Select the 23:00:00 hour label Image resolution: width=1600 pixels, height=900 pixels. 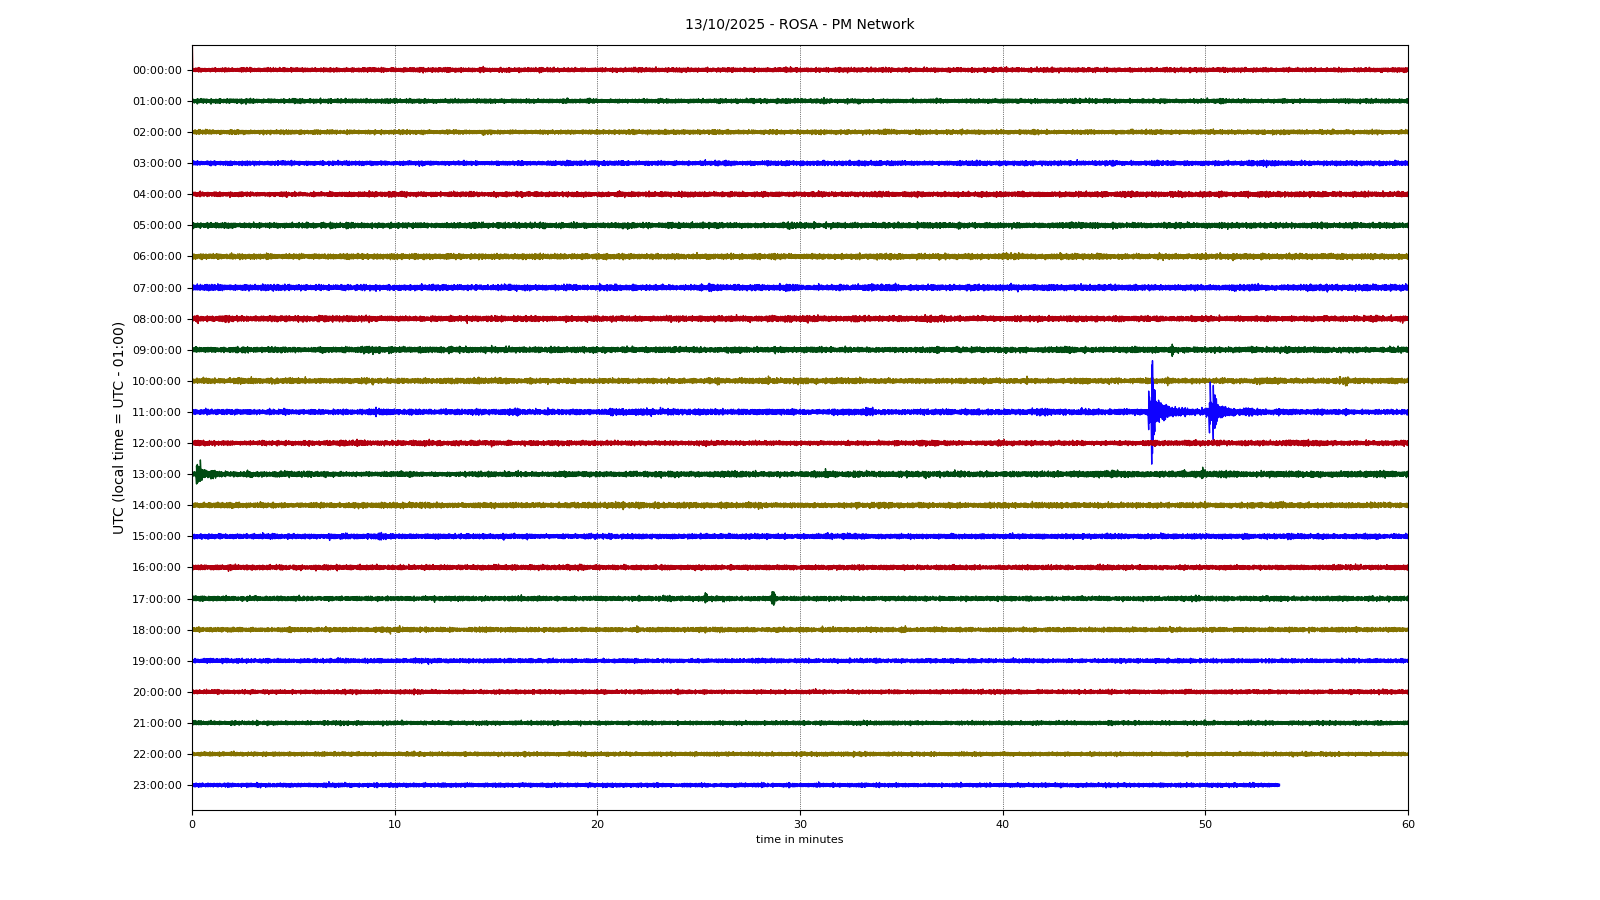pyautogui.click(x=157, y=785)
